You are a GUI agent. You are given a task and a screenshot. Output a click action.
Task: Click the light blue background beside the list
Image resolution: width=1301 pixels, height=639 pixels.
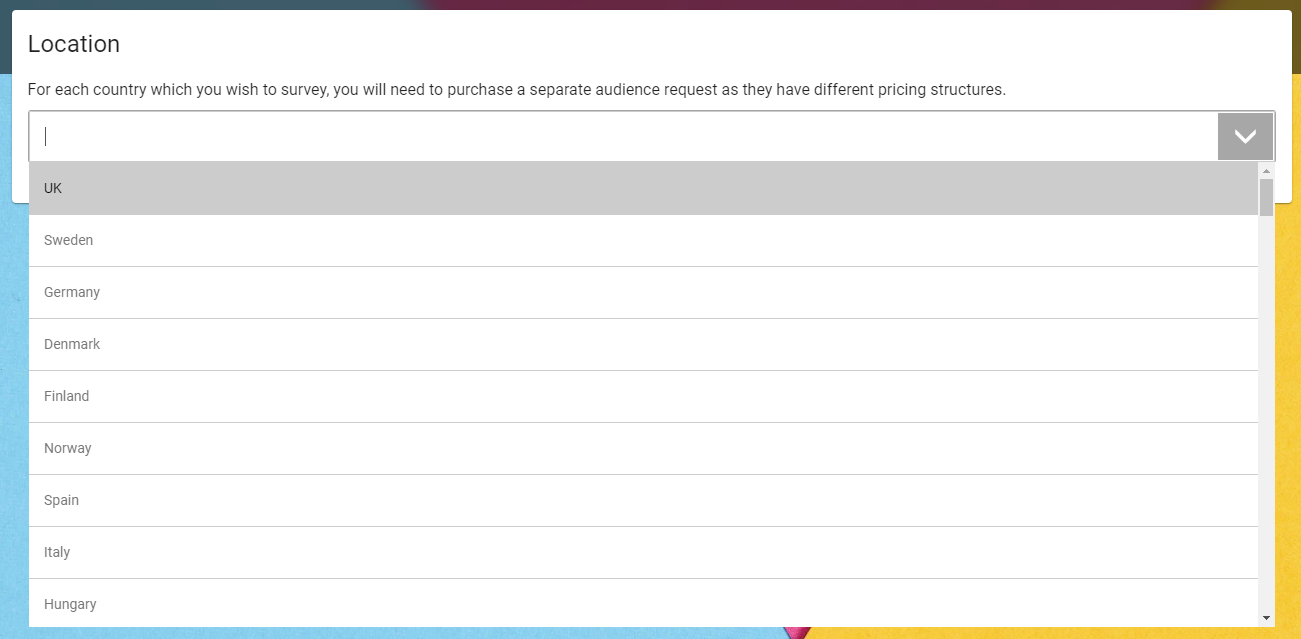[13, 420]
